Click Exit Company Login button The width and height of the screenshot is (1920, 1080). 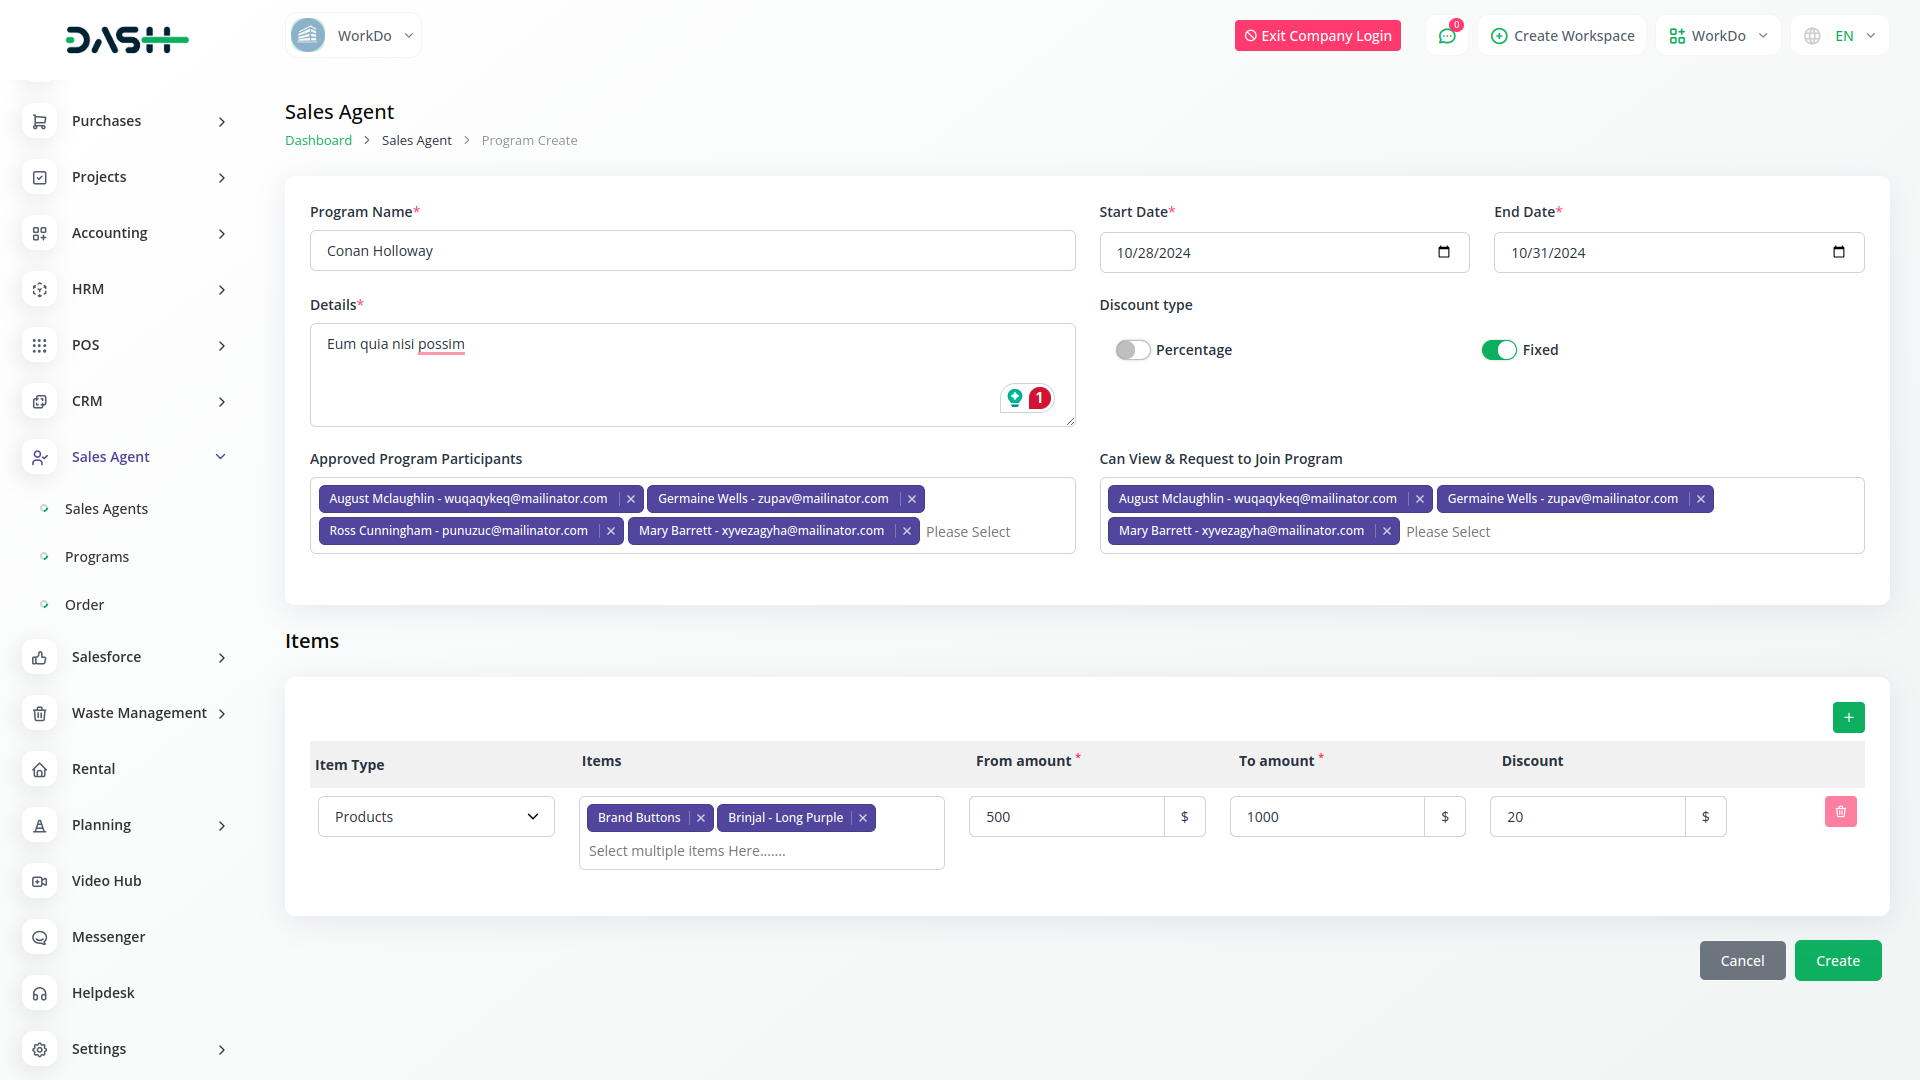click(1317, 36)
